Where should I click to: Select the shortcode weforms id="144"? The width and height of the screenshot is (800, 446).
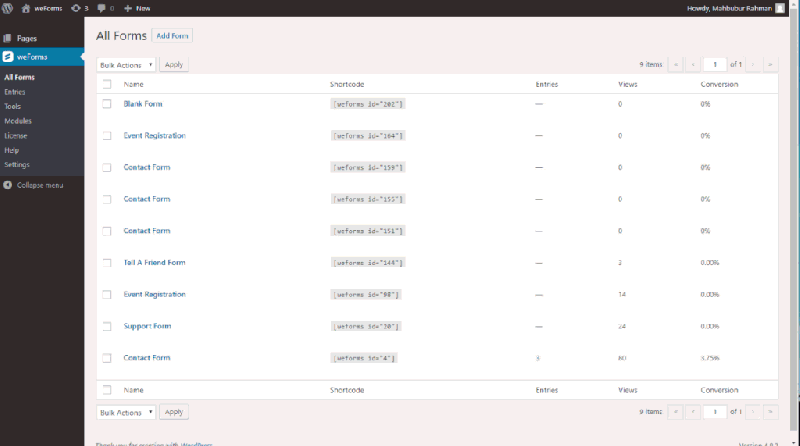(368, 263)
